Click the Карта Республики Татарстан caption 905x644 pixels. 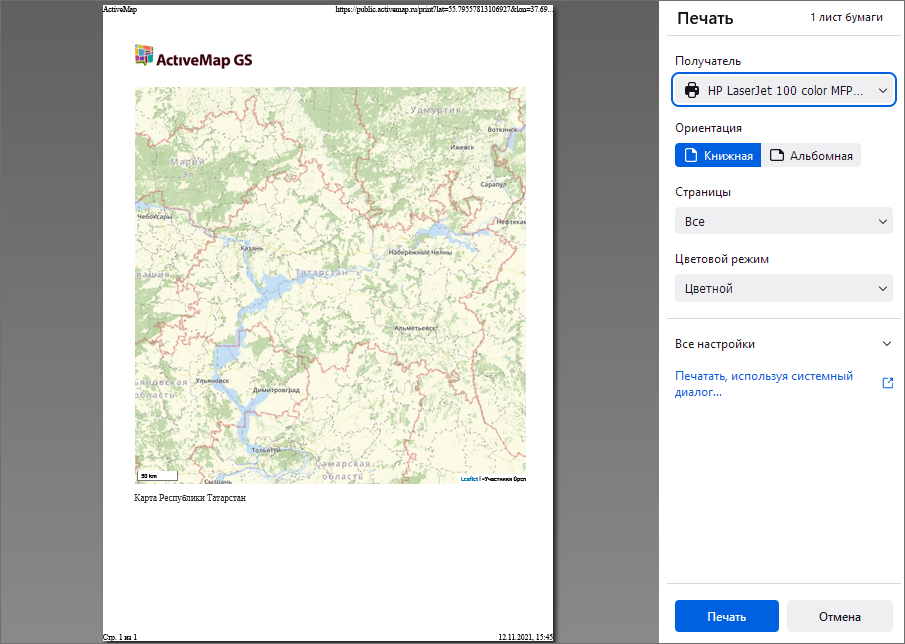(x=189, y=497)
